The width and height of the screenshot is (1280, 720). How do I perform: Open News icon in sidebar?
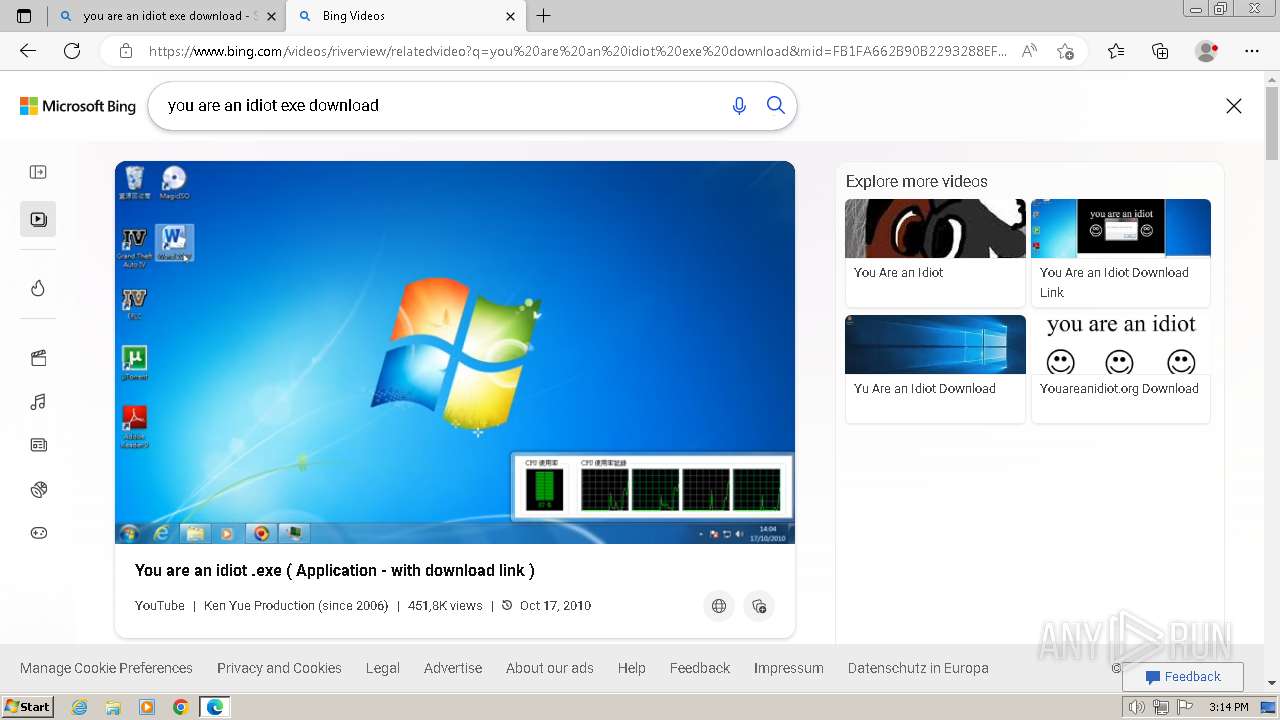pyautogui.click(x=38, y=445)
